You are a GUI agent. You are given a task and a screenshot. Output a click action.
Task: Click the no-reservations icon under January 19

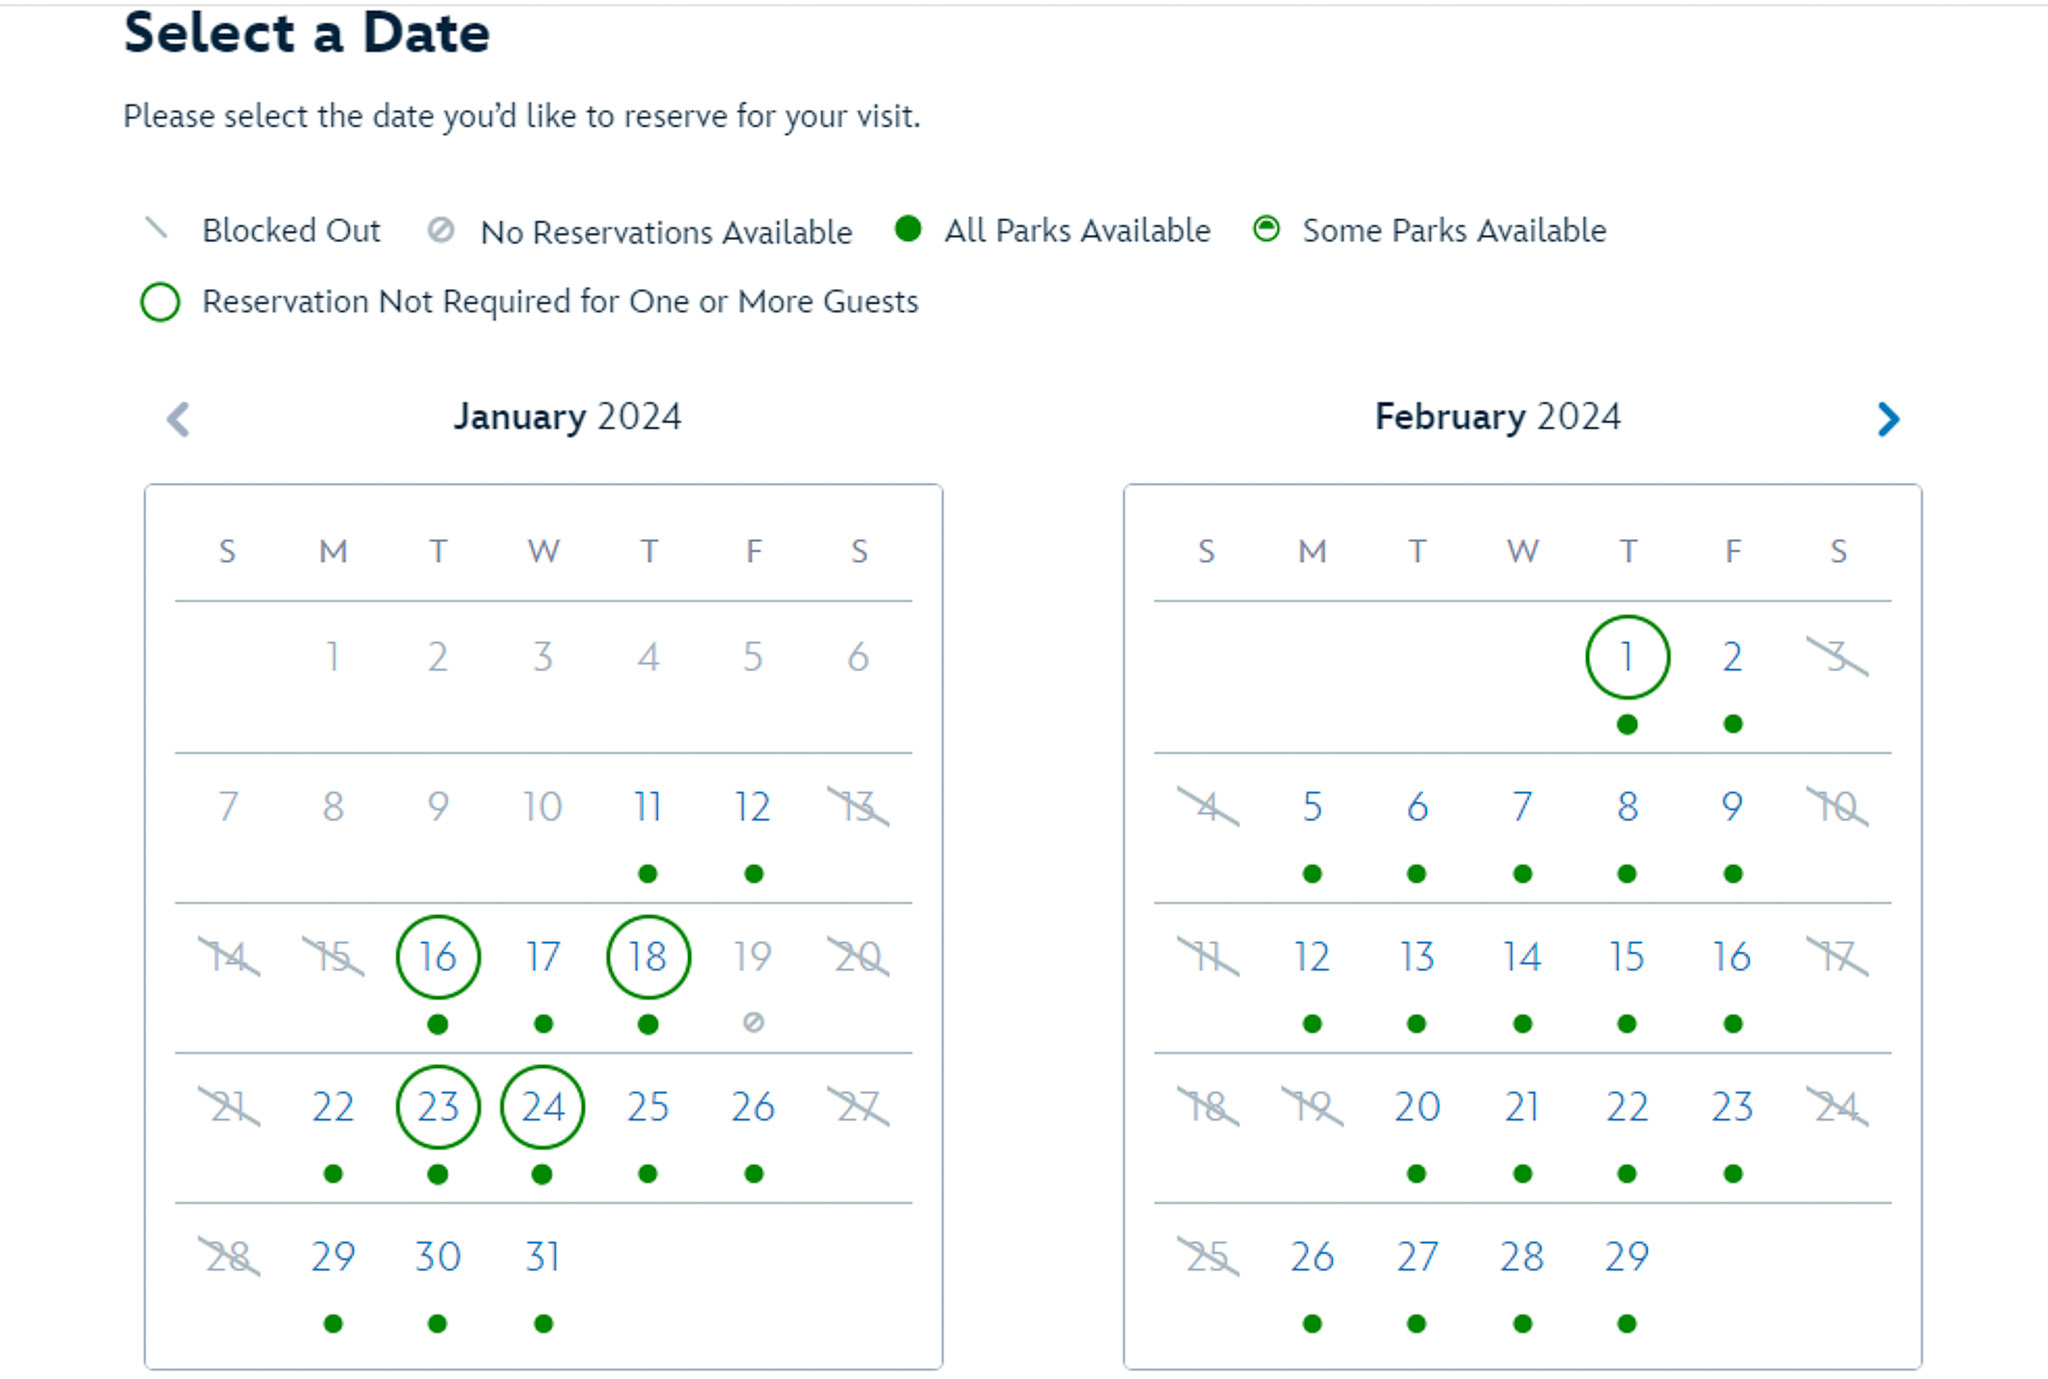click(x=754, y=1022)
